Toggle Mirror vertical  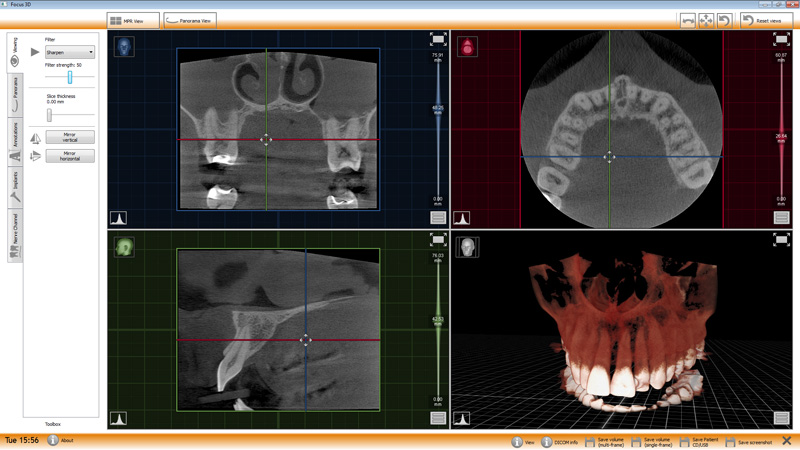point(70,137)
